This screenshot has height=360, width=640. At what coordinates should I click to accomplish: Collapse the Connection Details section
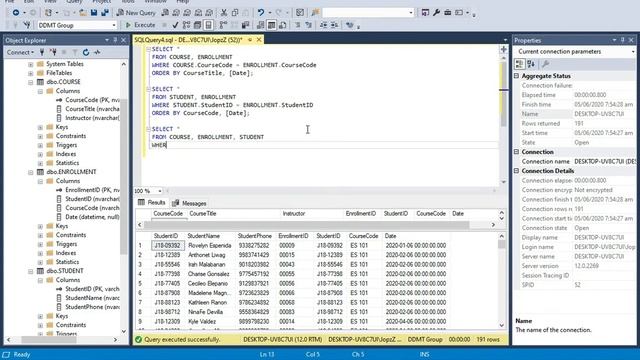tap(517, 171)
